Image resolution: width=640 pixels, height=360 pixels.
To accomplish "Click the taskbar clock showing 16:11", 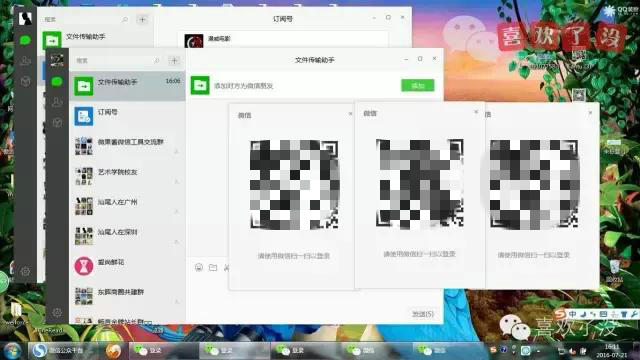I will [611, 351].
